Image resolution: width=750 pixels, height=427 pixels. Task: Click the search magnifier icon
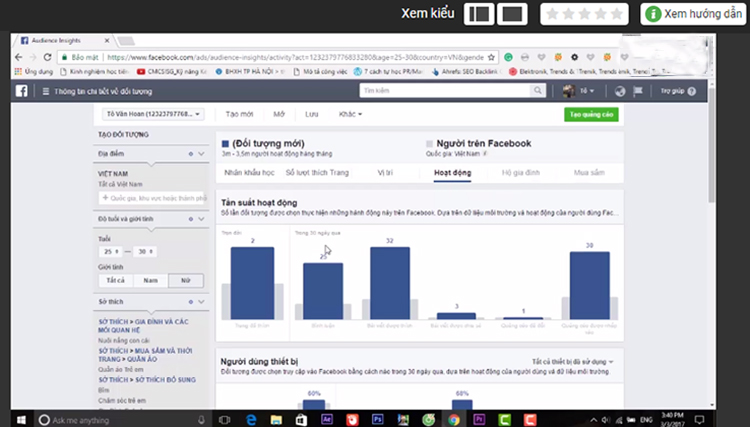[538, 90]
